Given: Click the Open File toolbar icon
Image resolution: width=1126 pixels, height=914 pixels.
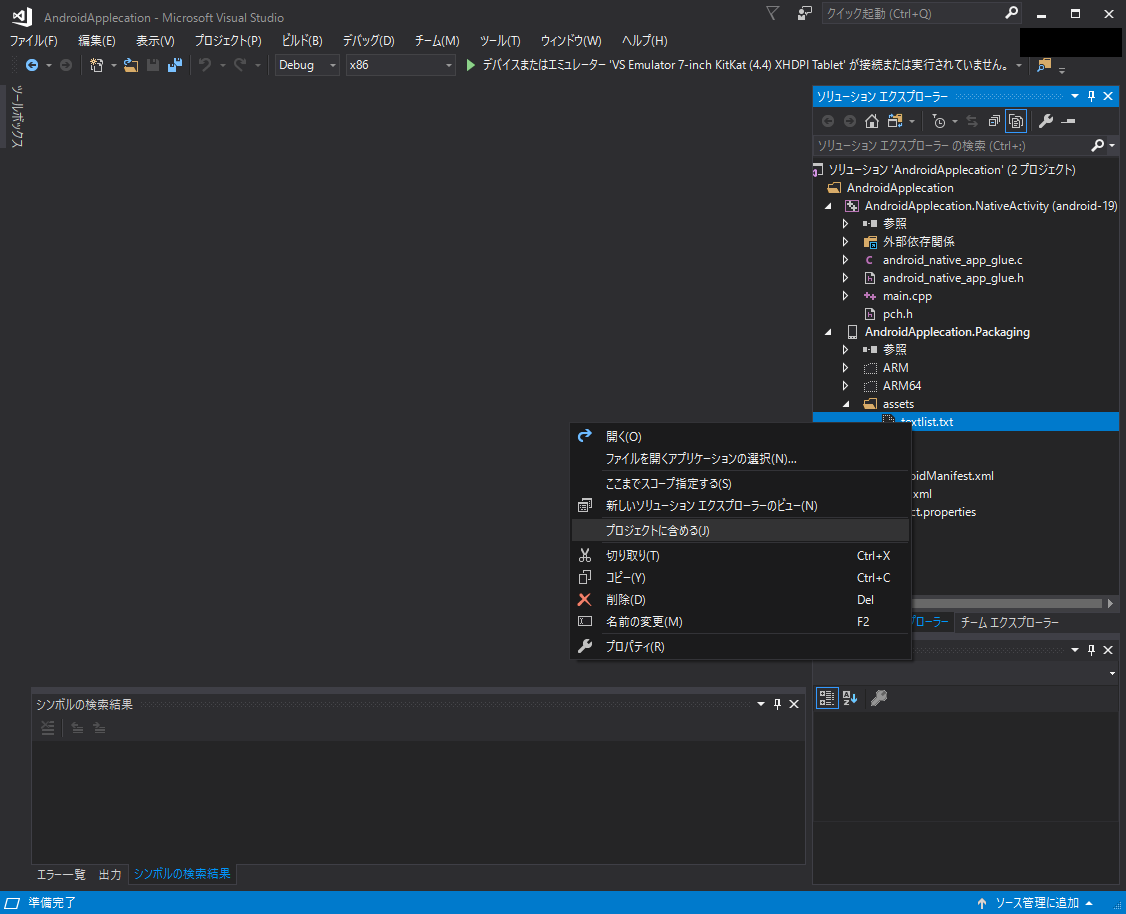Looking at the screenshot, I should pos(131,65).
